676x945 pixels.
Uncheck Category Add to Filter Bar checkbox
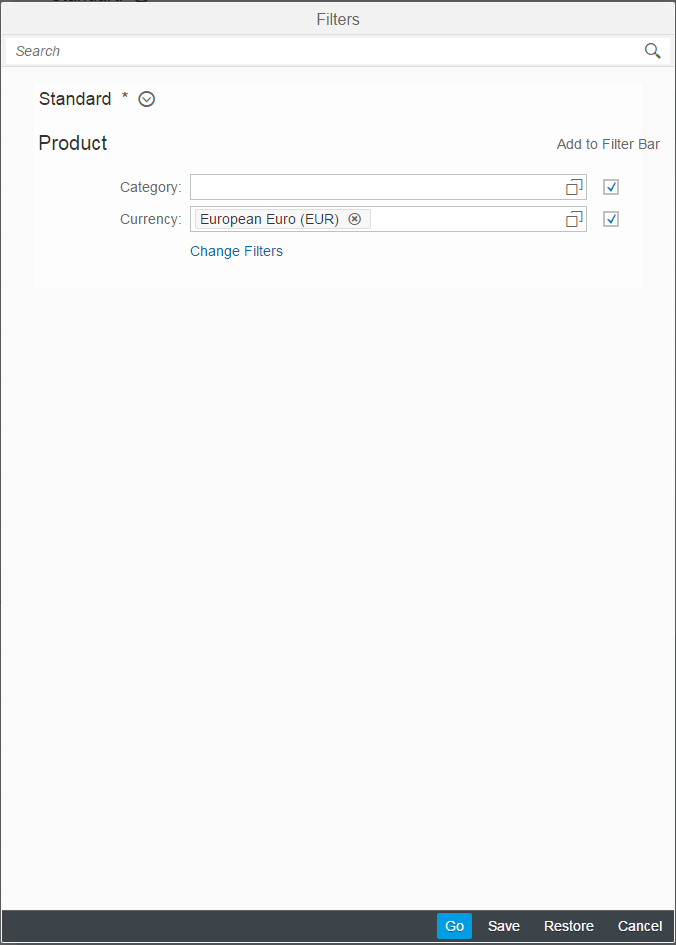[611, 187]
